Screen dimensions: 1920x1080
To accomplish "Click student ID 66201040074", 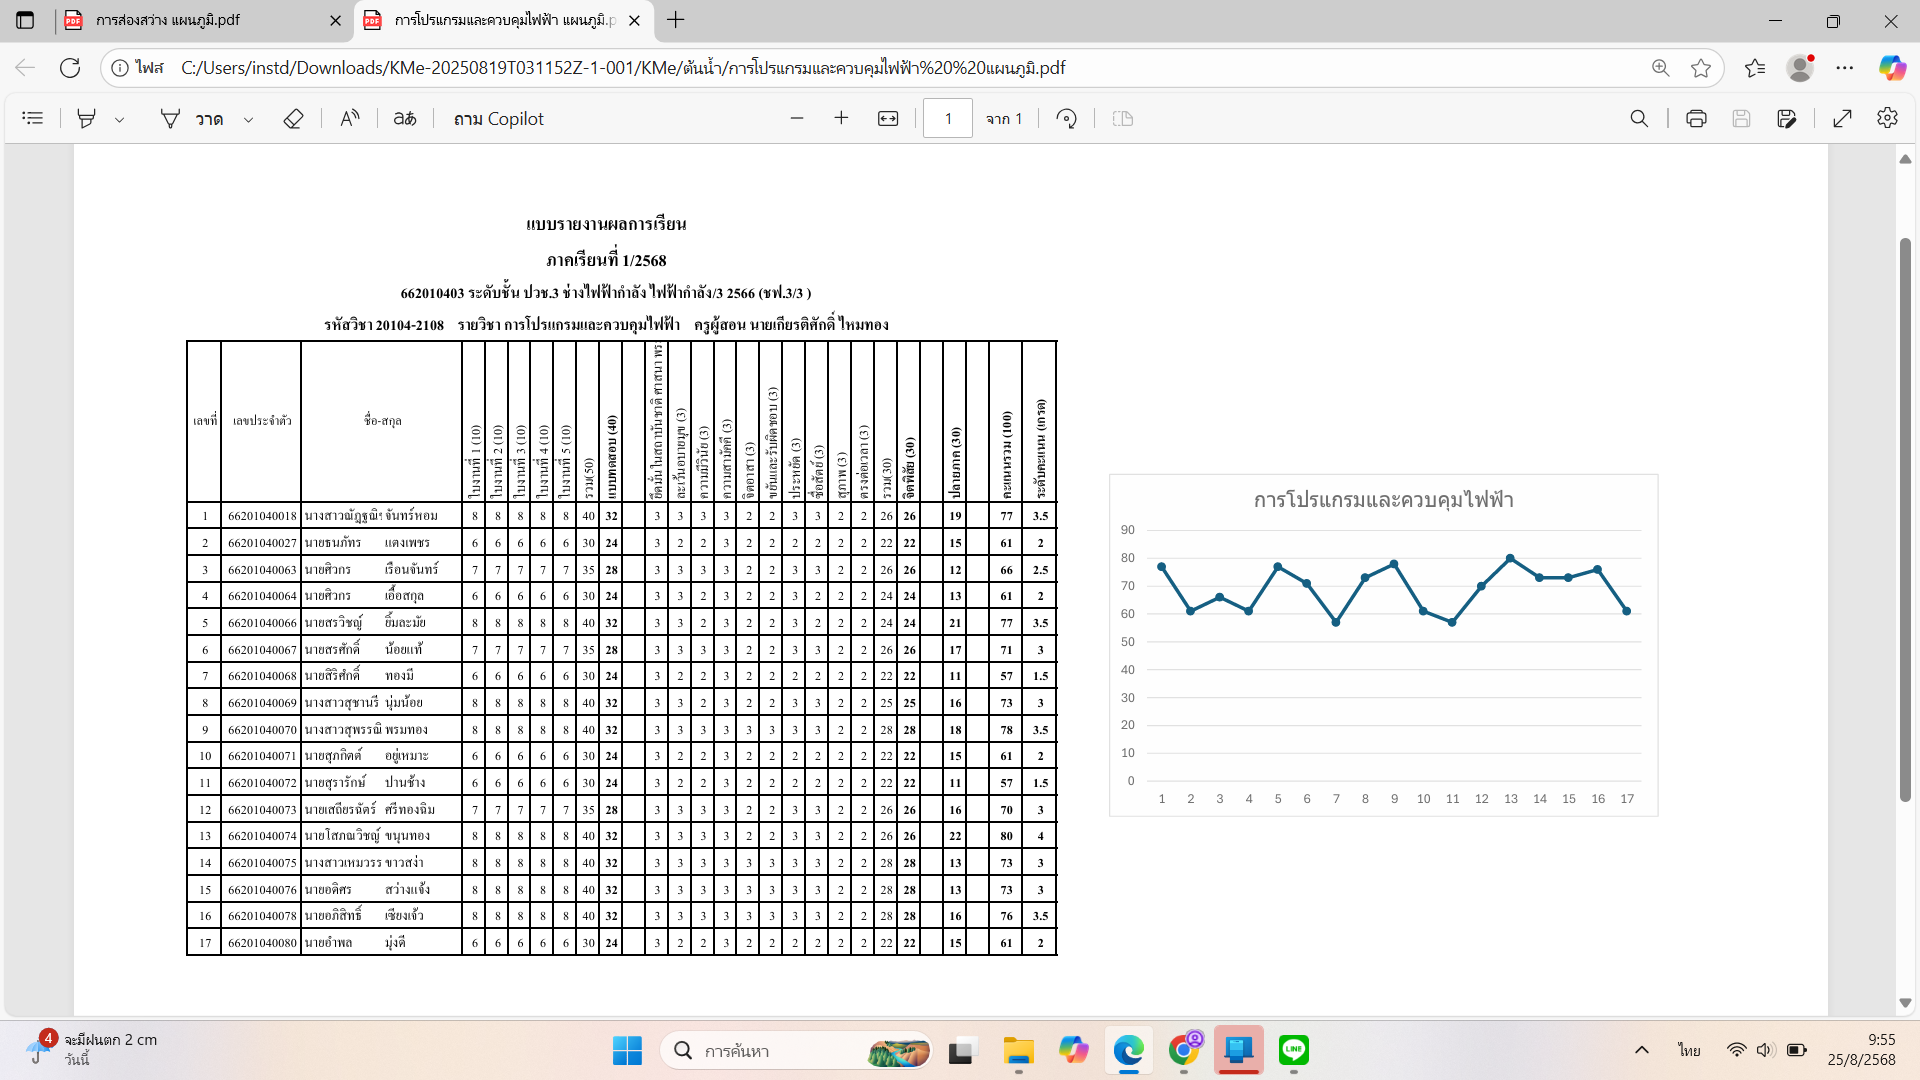I will tap(262, 836).
